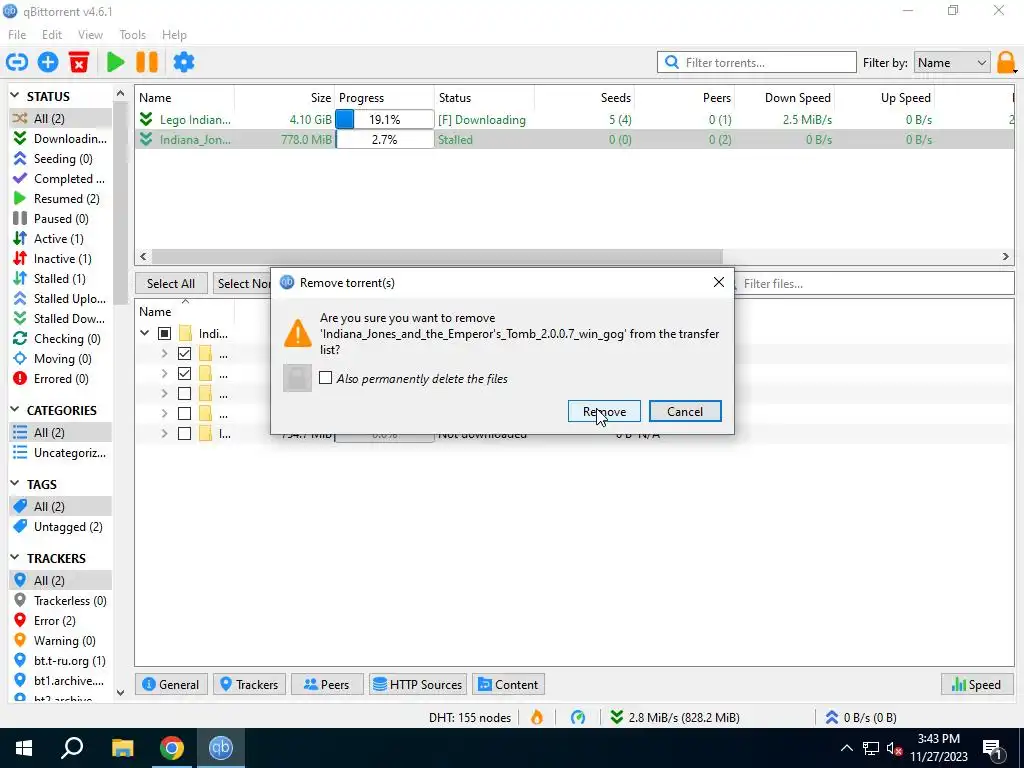Open the View menu
Screen dimensions: 1024x768
pyautogui.click(x=90, y=35)
